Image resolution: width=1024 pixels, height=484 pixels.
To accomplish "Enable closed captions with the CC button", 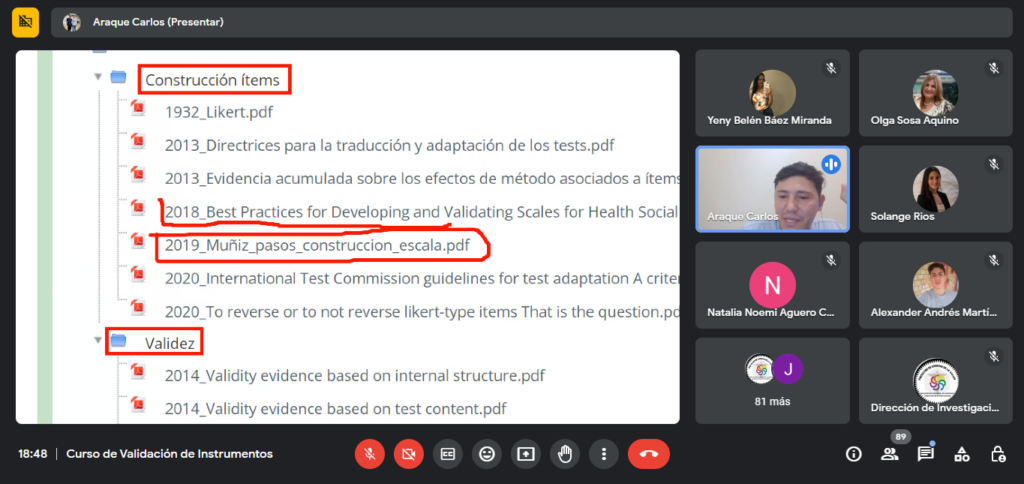I will [x=447, y=454].
